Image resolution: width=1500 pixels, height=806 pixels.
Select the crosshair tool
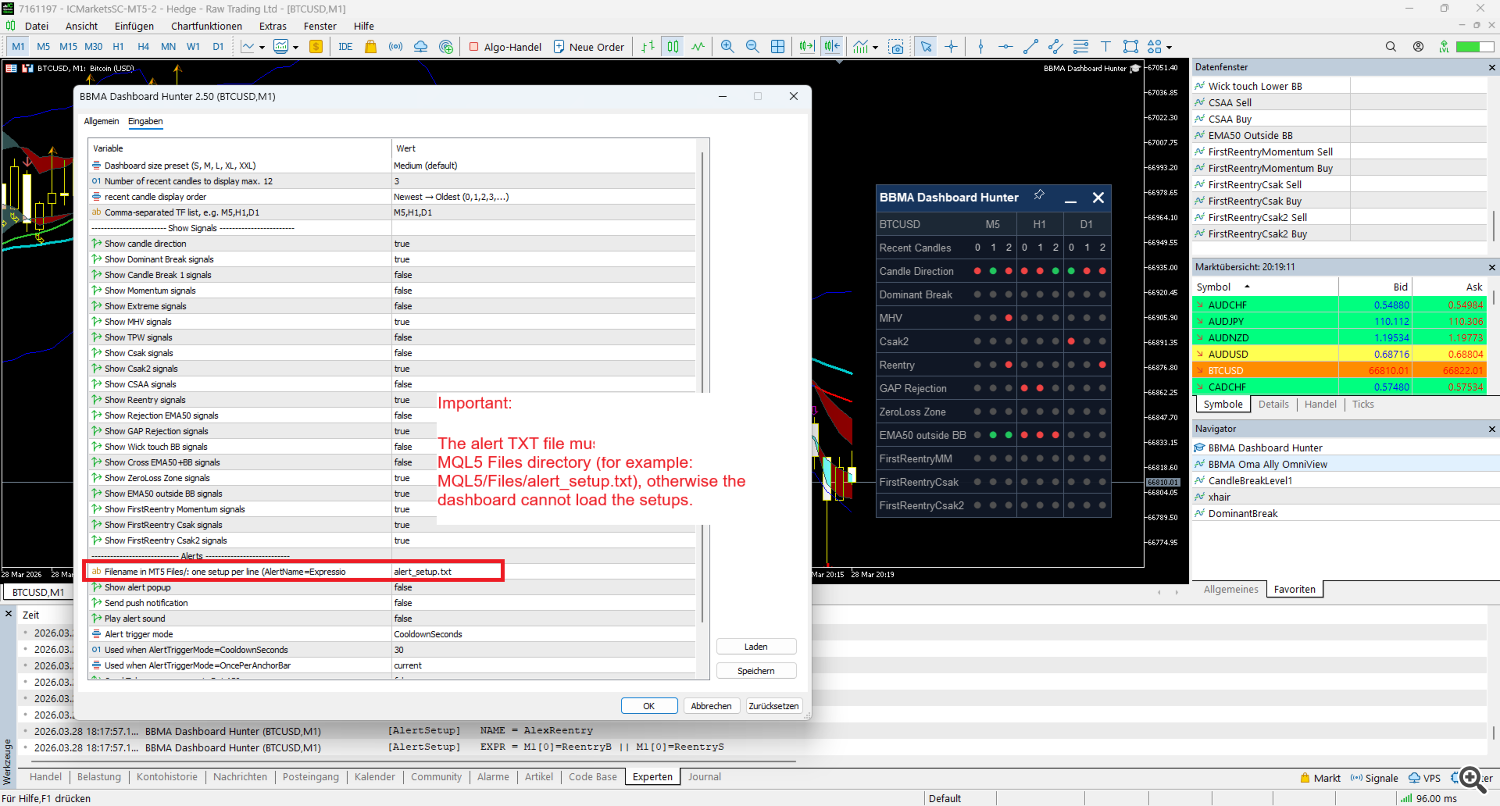tap(951, 46)
